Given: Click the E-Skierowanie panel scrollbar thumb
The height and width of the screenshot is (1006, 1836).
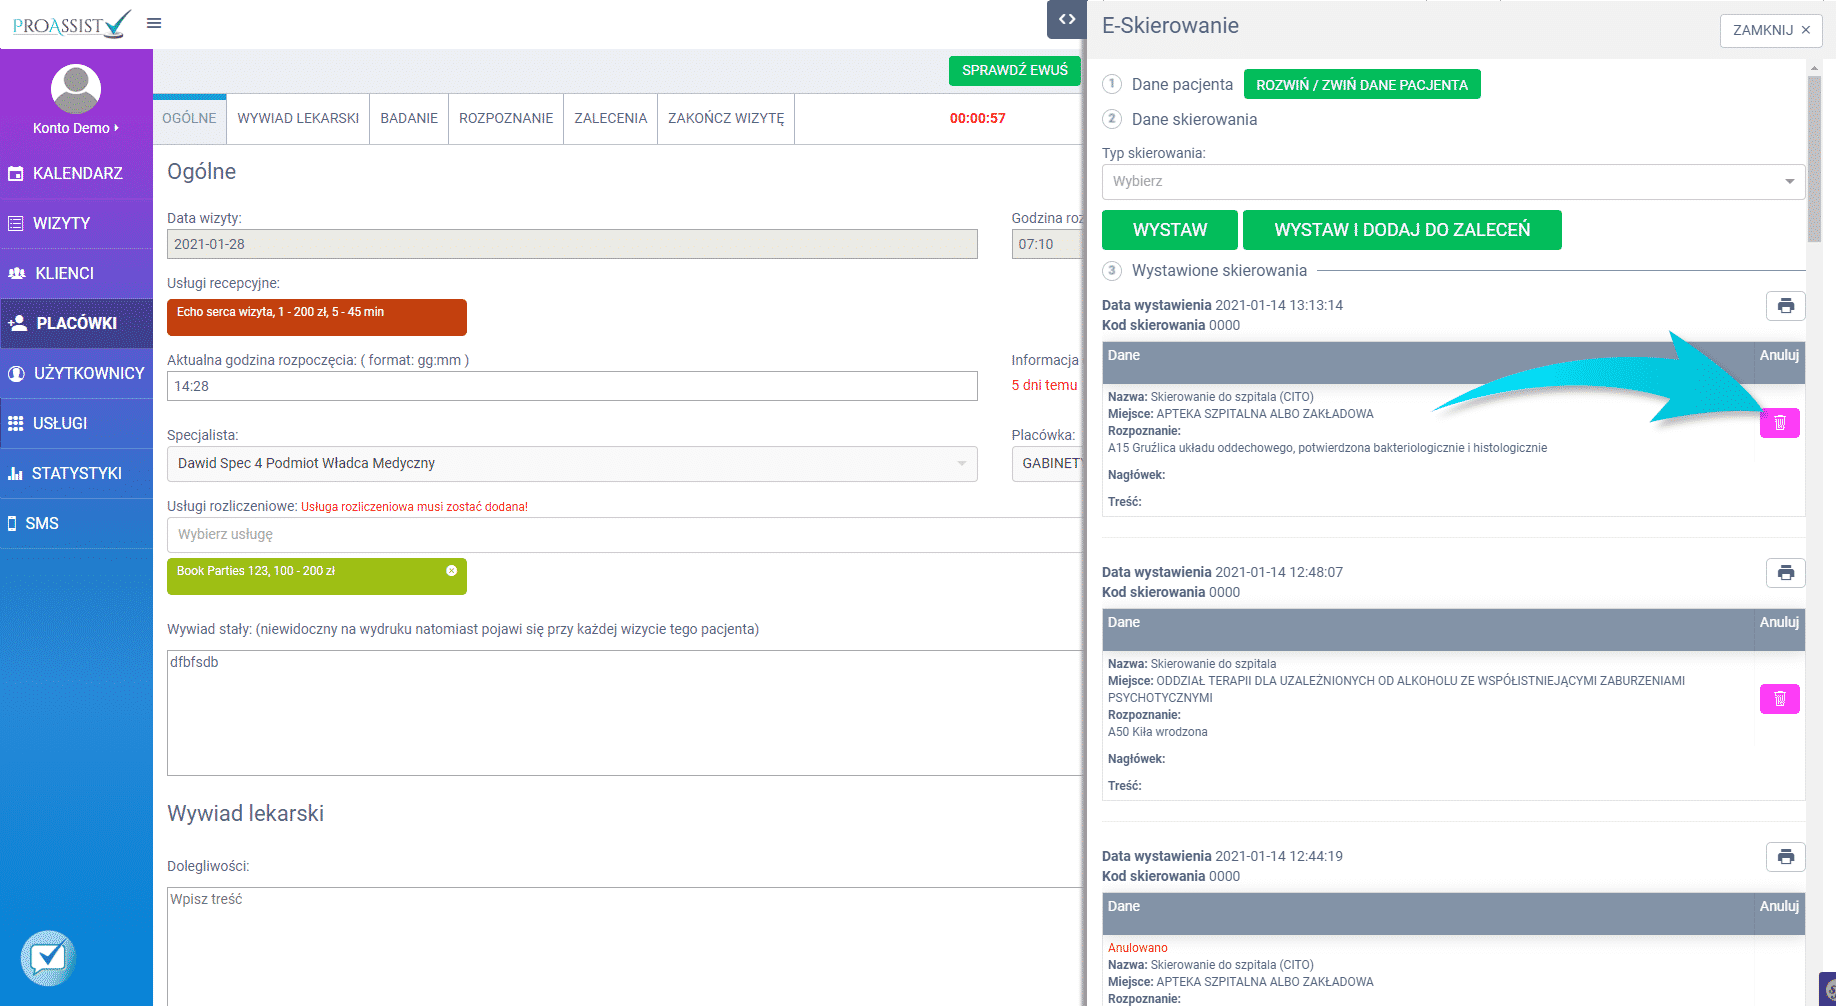Looking at the screenshot, I should point(1814,159).
